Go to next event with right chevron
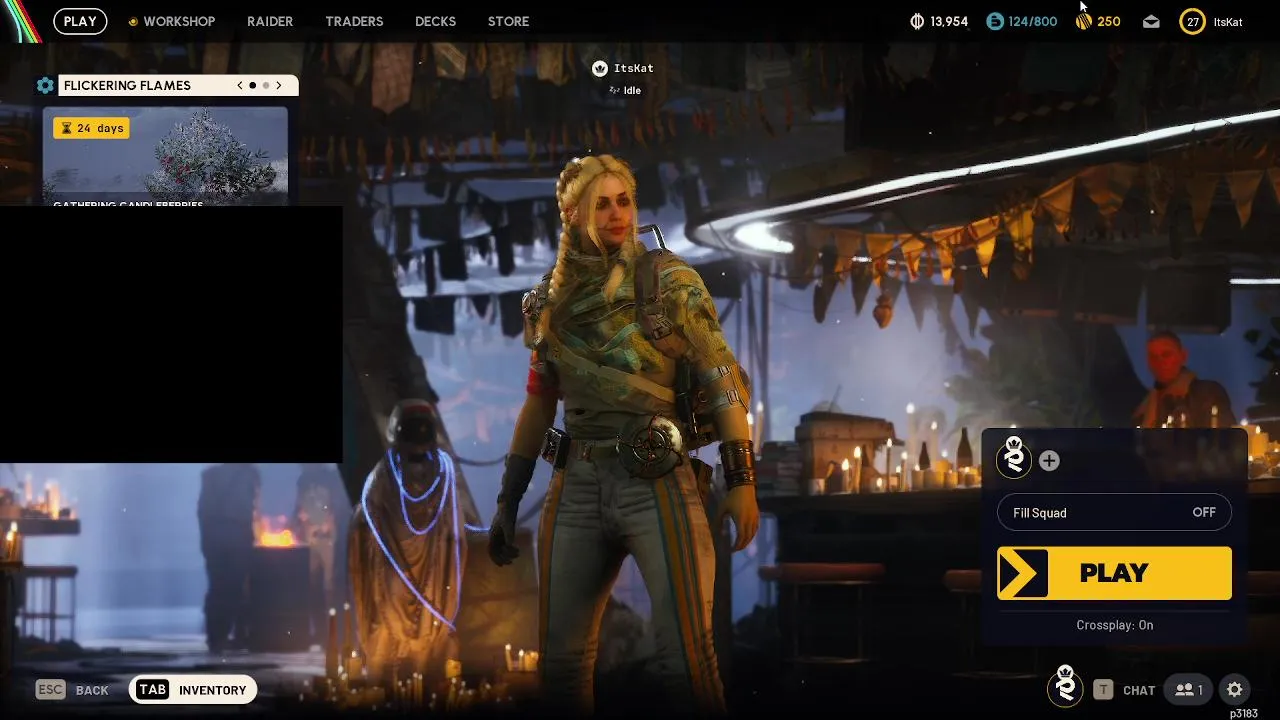The width and height of the screenshot is (1280, 720). pyautogui.click(x=279, y=86)
